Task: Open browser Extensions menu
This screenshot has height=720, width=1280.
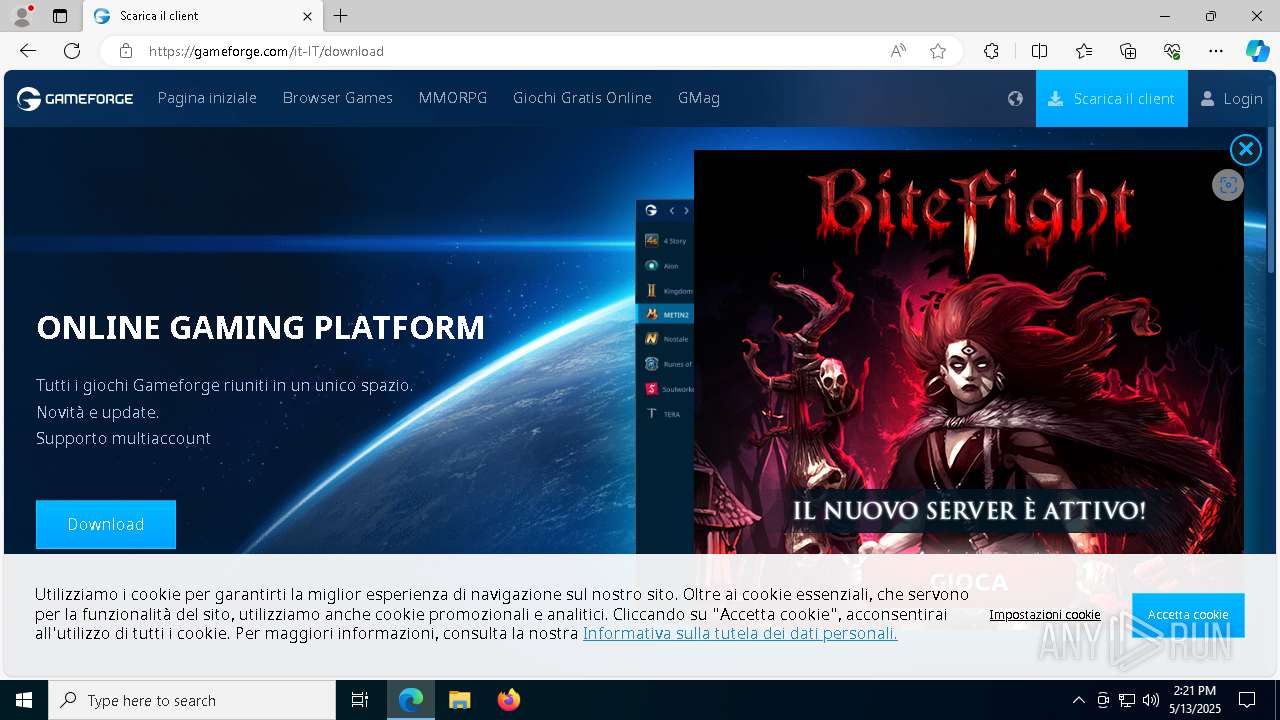Action: (991, 51)
